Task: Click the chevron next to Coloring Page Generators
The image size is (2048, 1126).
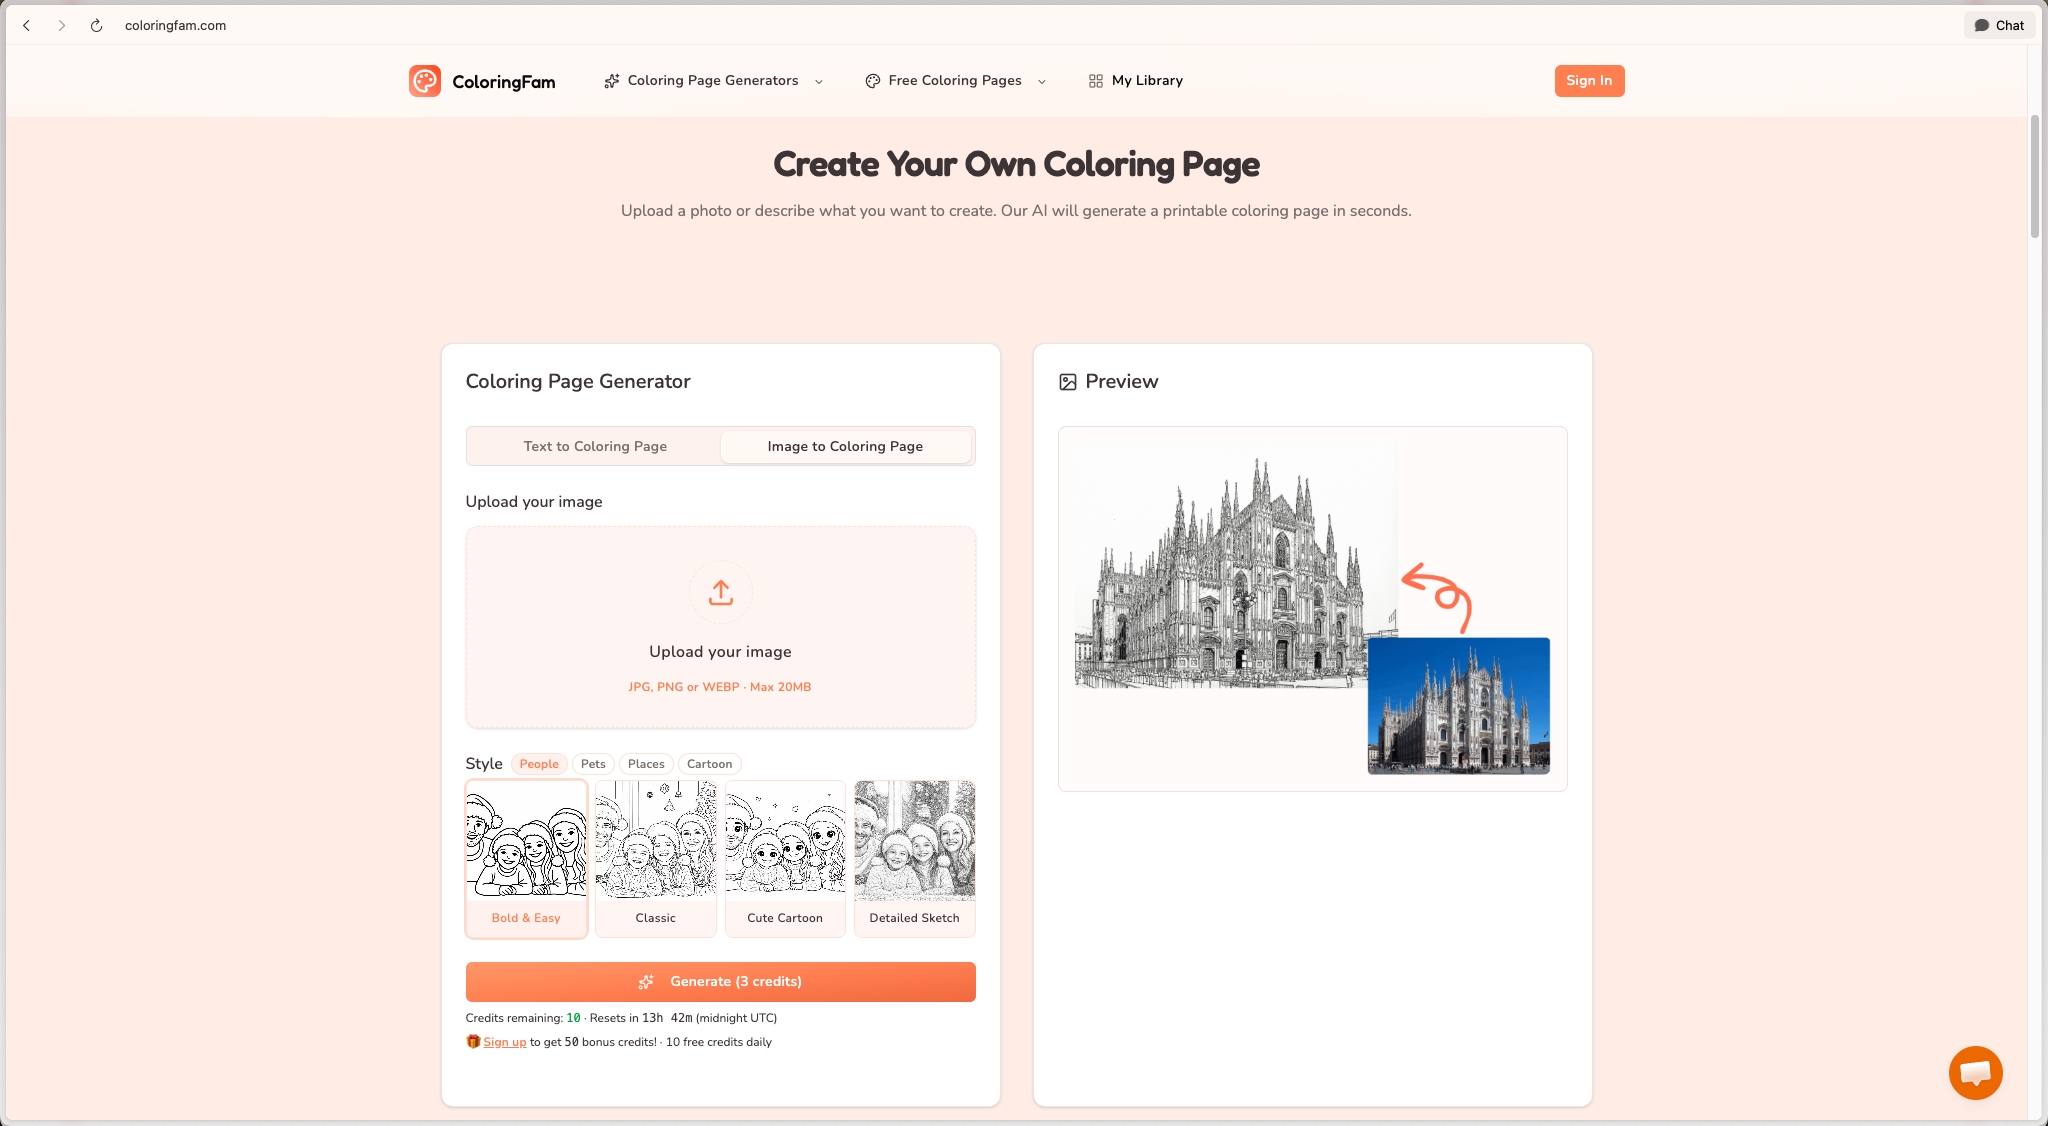Action: click(819, 81)
